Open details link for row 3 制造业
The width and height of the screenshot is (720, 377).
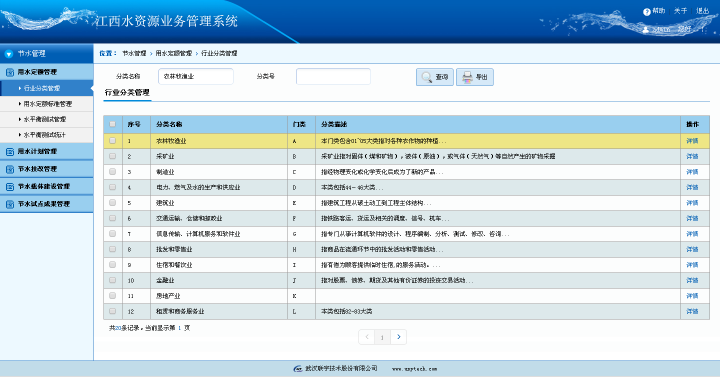[692, 172]
